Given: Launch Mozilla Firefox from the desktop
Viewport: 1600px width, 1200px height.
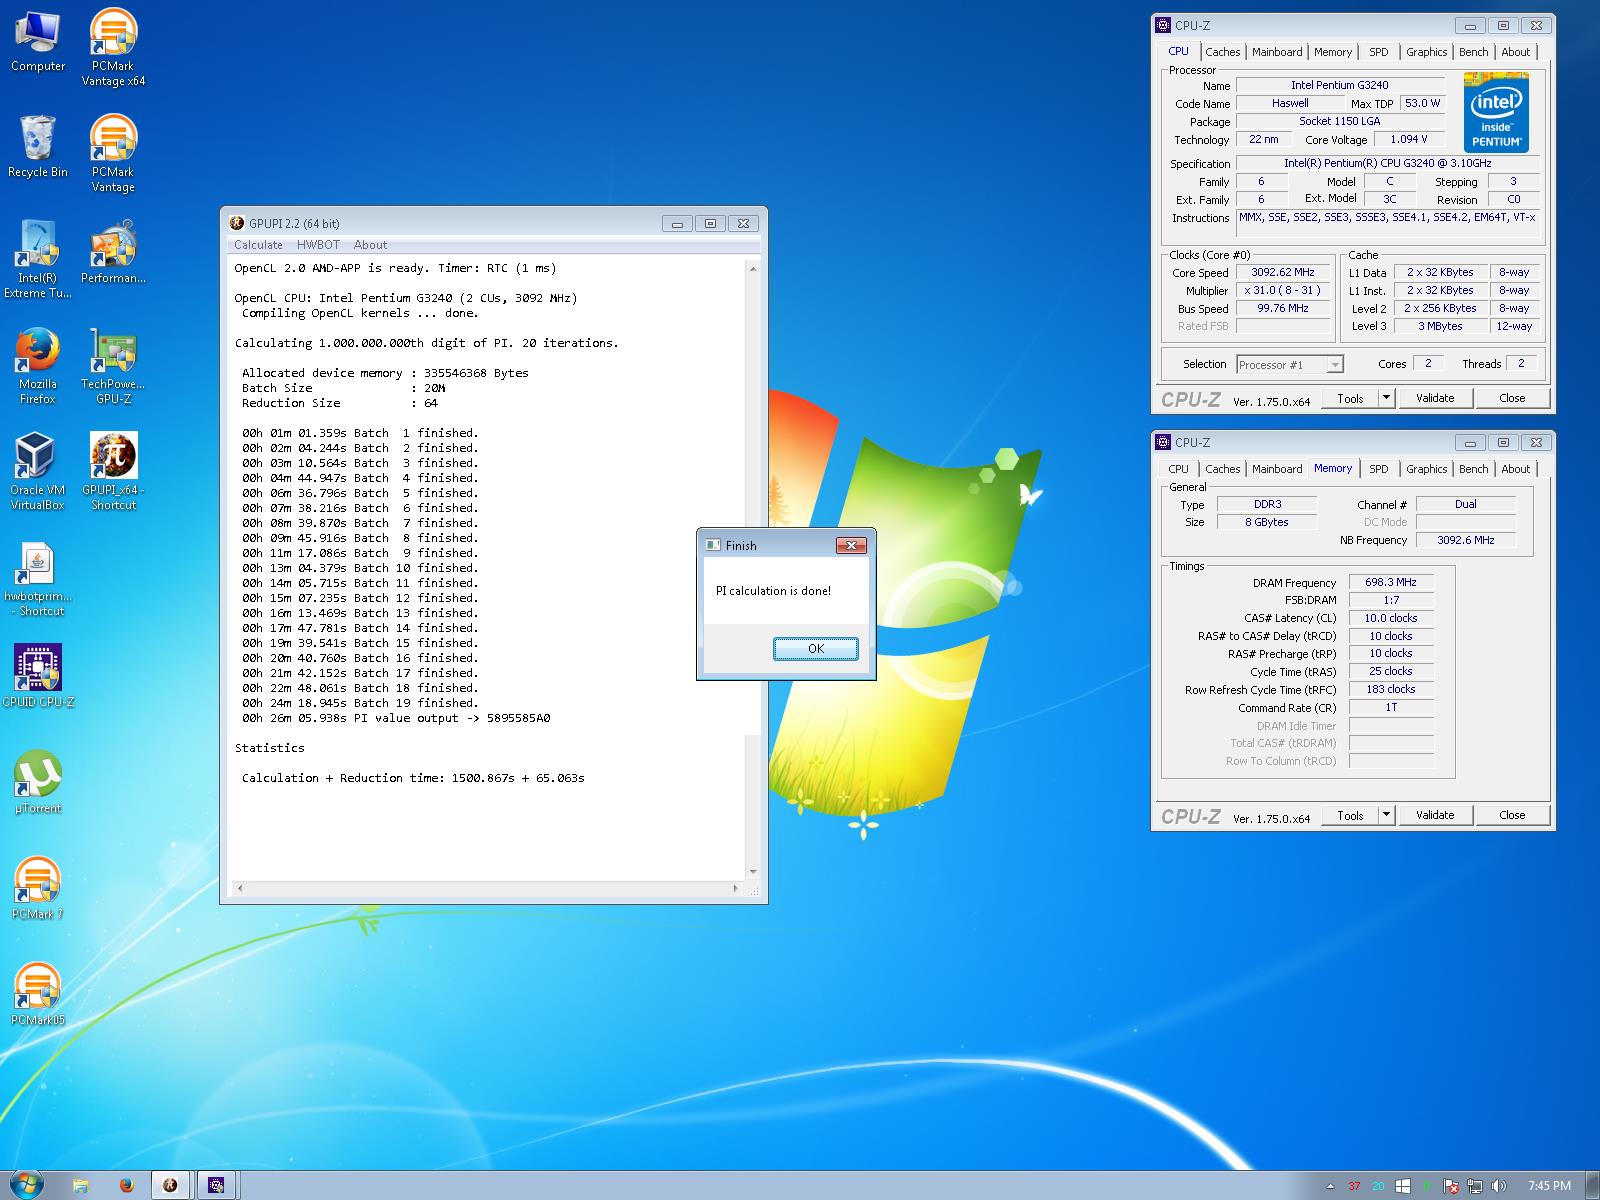Looking at the screenshot, I should [x=38, y=366].
